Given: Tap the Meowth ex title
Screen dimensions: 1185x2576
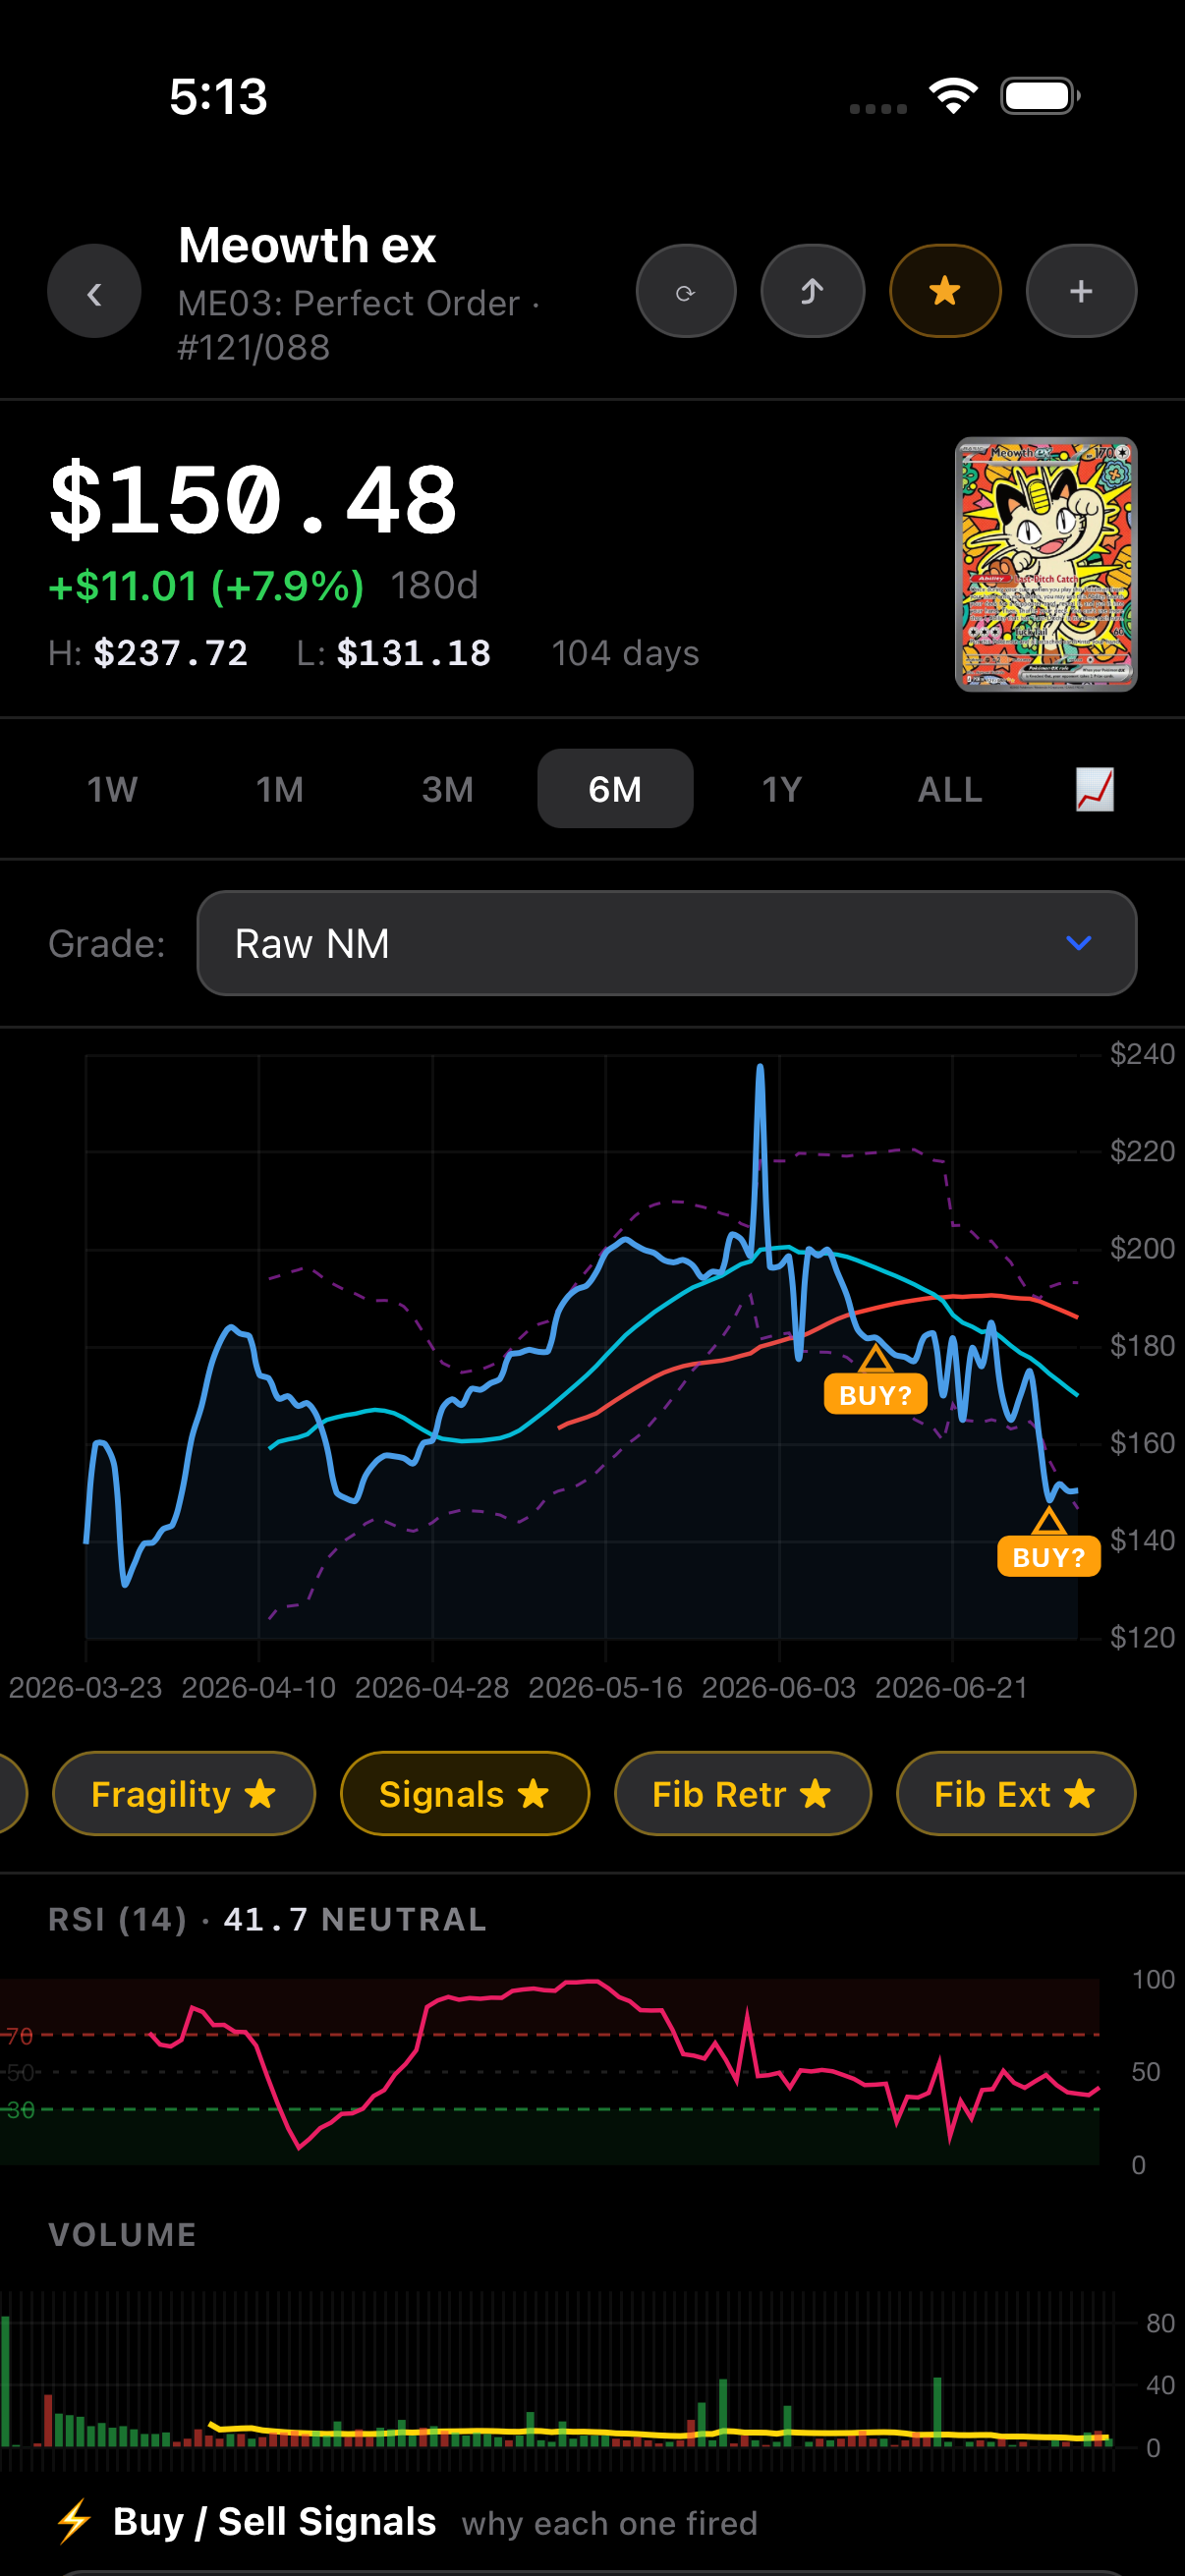Looking at the screenshot, I should tap(307, 245).
